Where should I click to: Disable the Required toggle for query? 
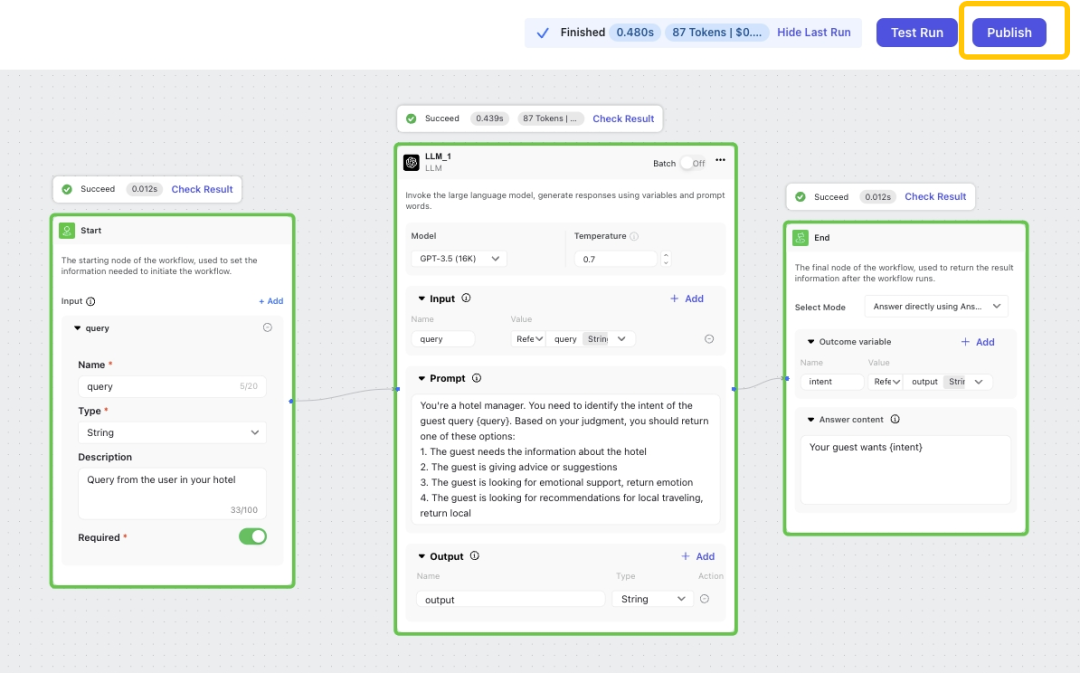(x=253, y=537)
